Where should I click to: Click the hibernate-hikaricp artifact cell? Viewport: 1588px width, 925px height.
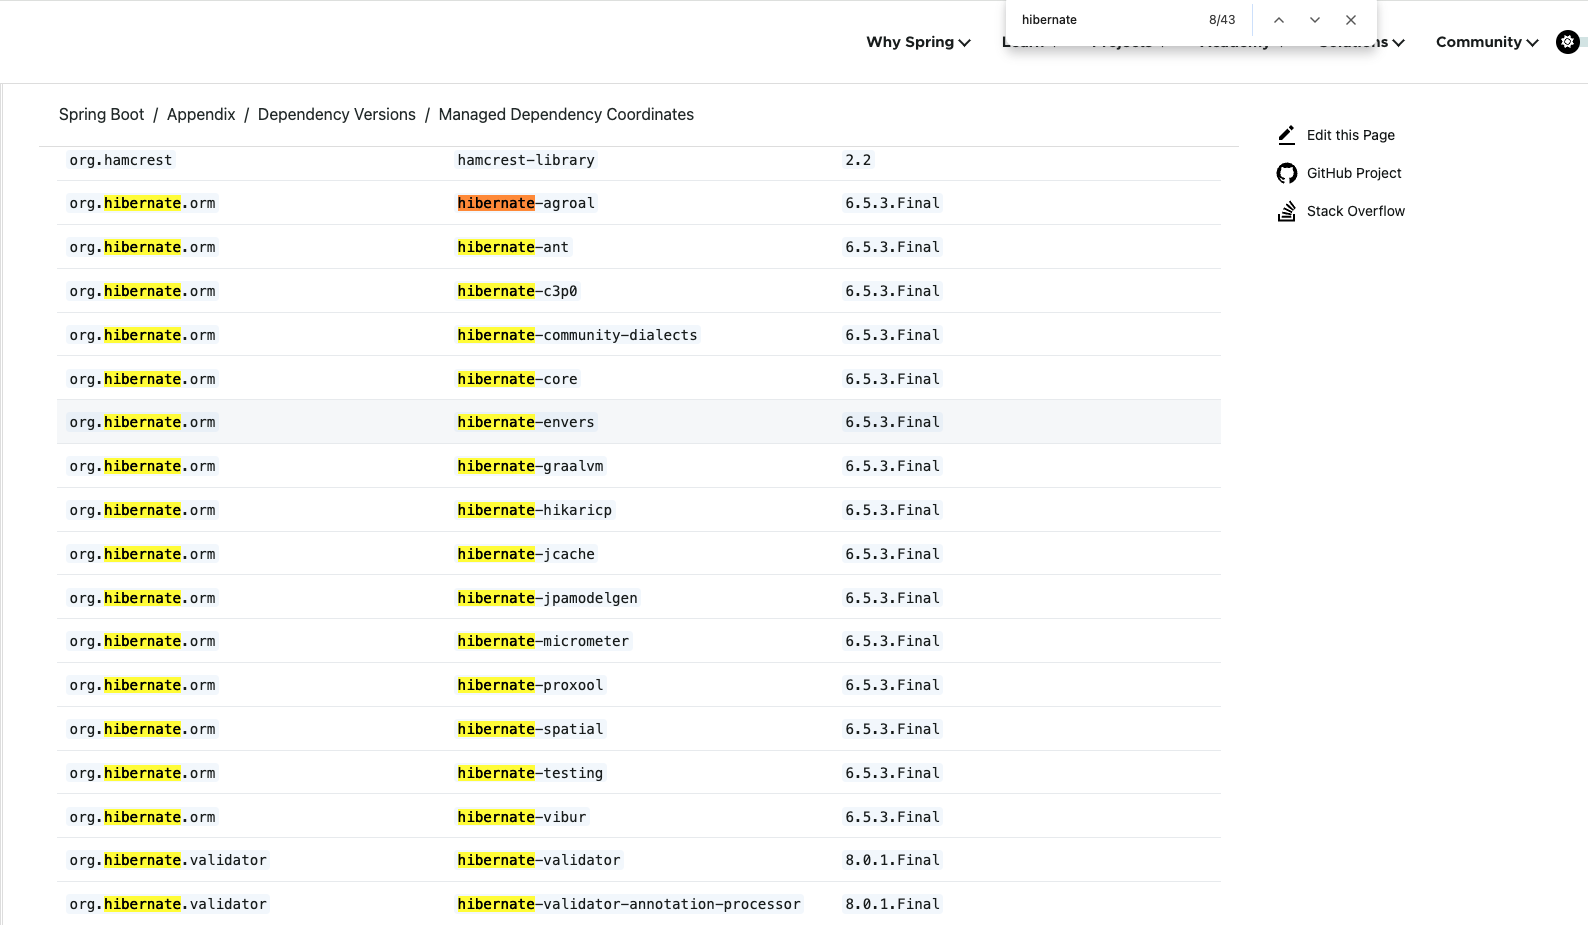pos(534,510)
